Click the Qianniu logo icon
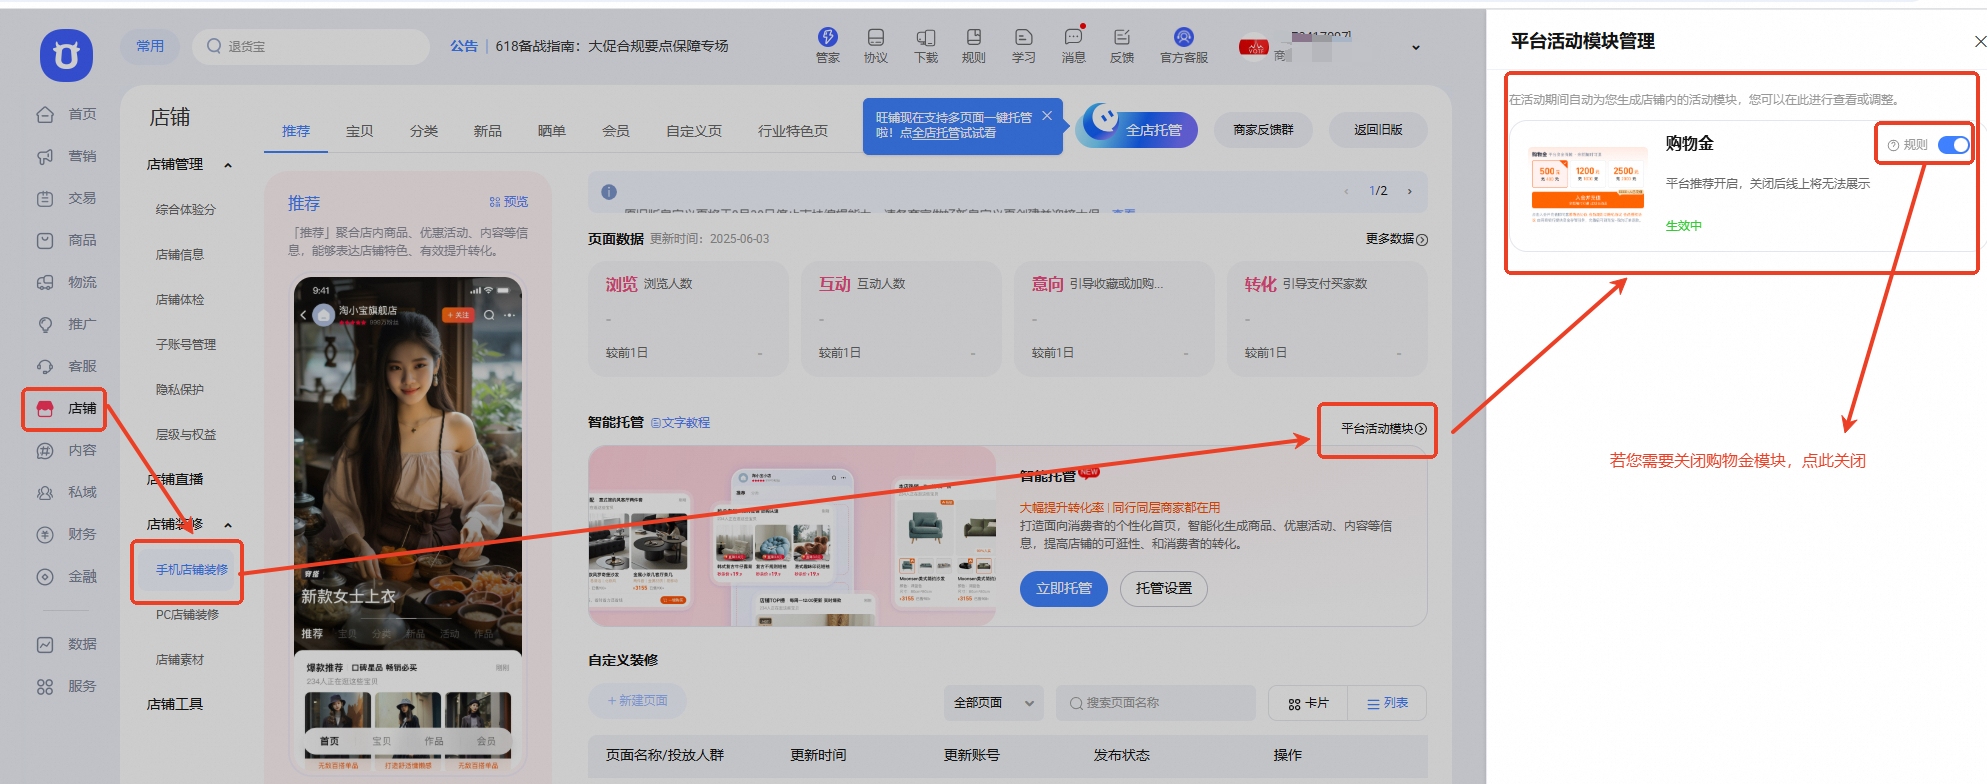 tap(66, 55)
